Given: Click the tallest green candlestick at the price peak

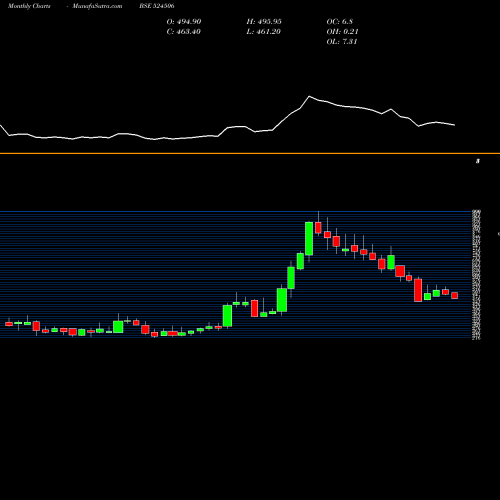Looking at the screenshot, I should point(309,239).
